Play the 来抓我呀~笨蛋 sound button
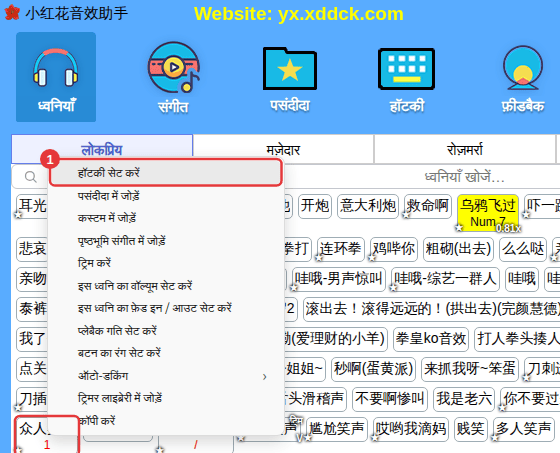 pos(470,369)
